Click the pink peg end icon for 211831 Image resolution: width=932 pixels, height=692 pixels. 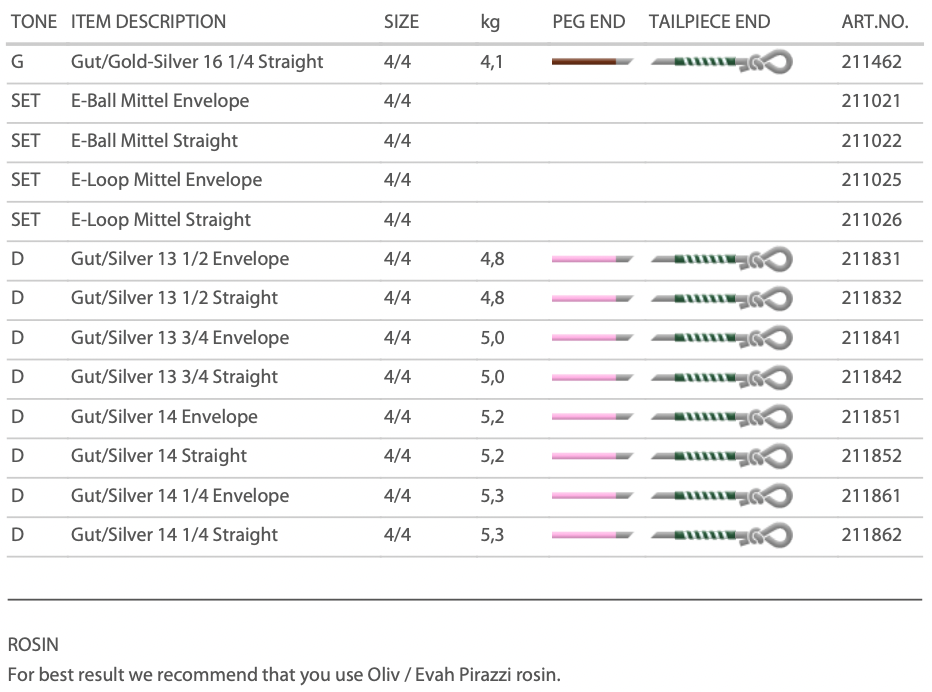point(591,259)
